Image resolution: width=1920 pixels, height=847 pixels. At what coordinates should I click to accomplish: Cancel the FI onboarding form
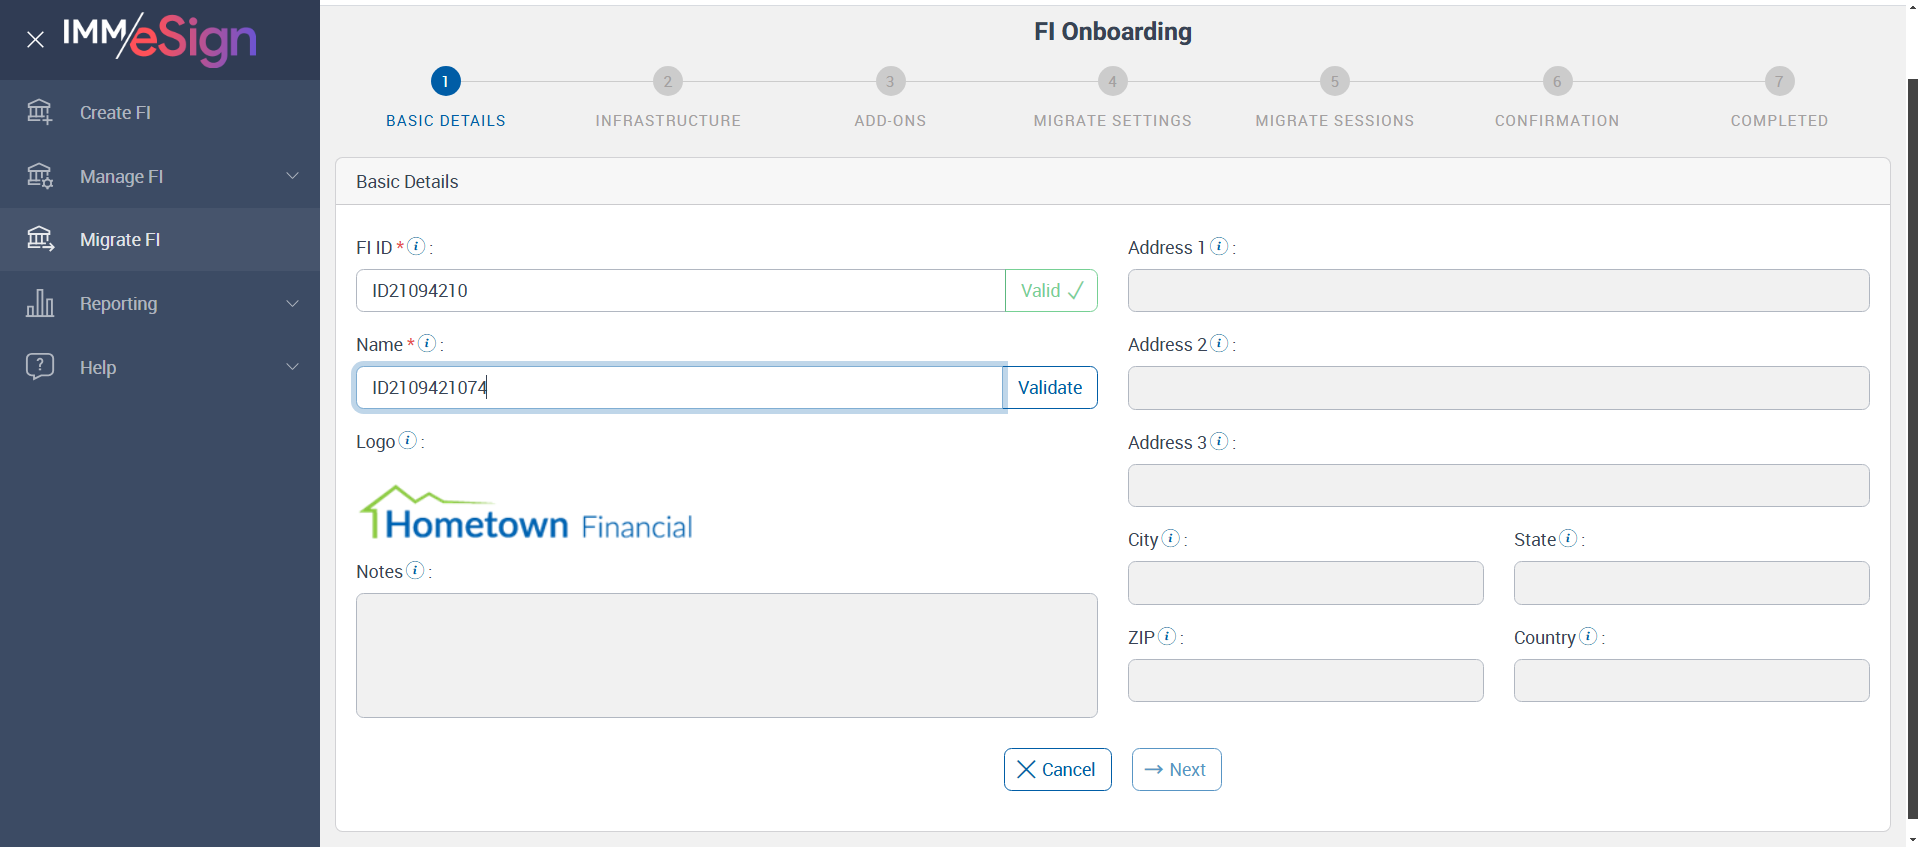(x=1057, y=770)
